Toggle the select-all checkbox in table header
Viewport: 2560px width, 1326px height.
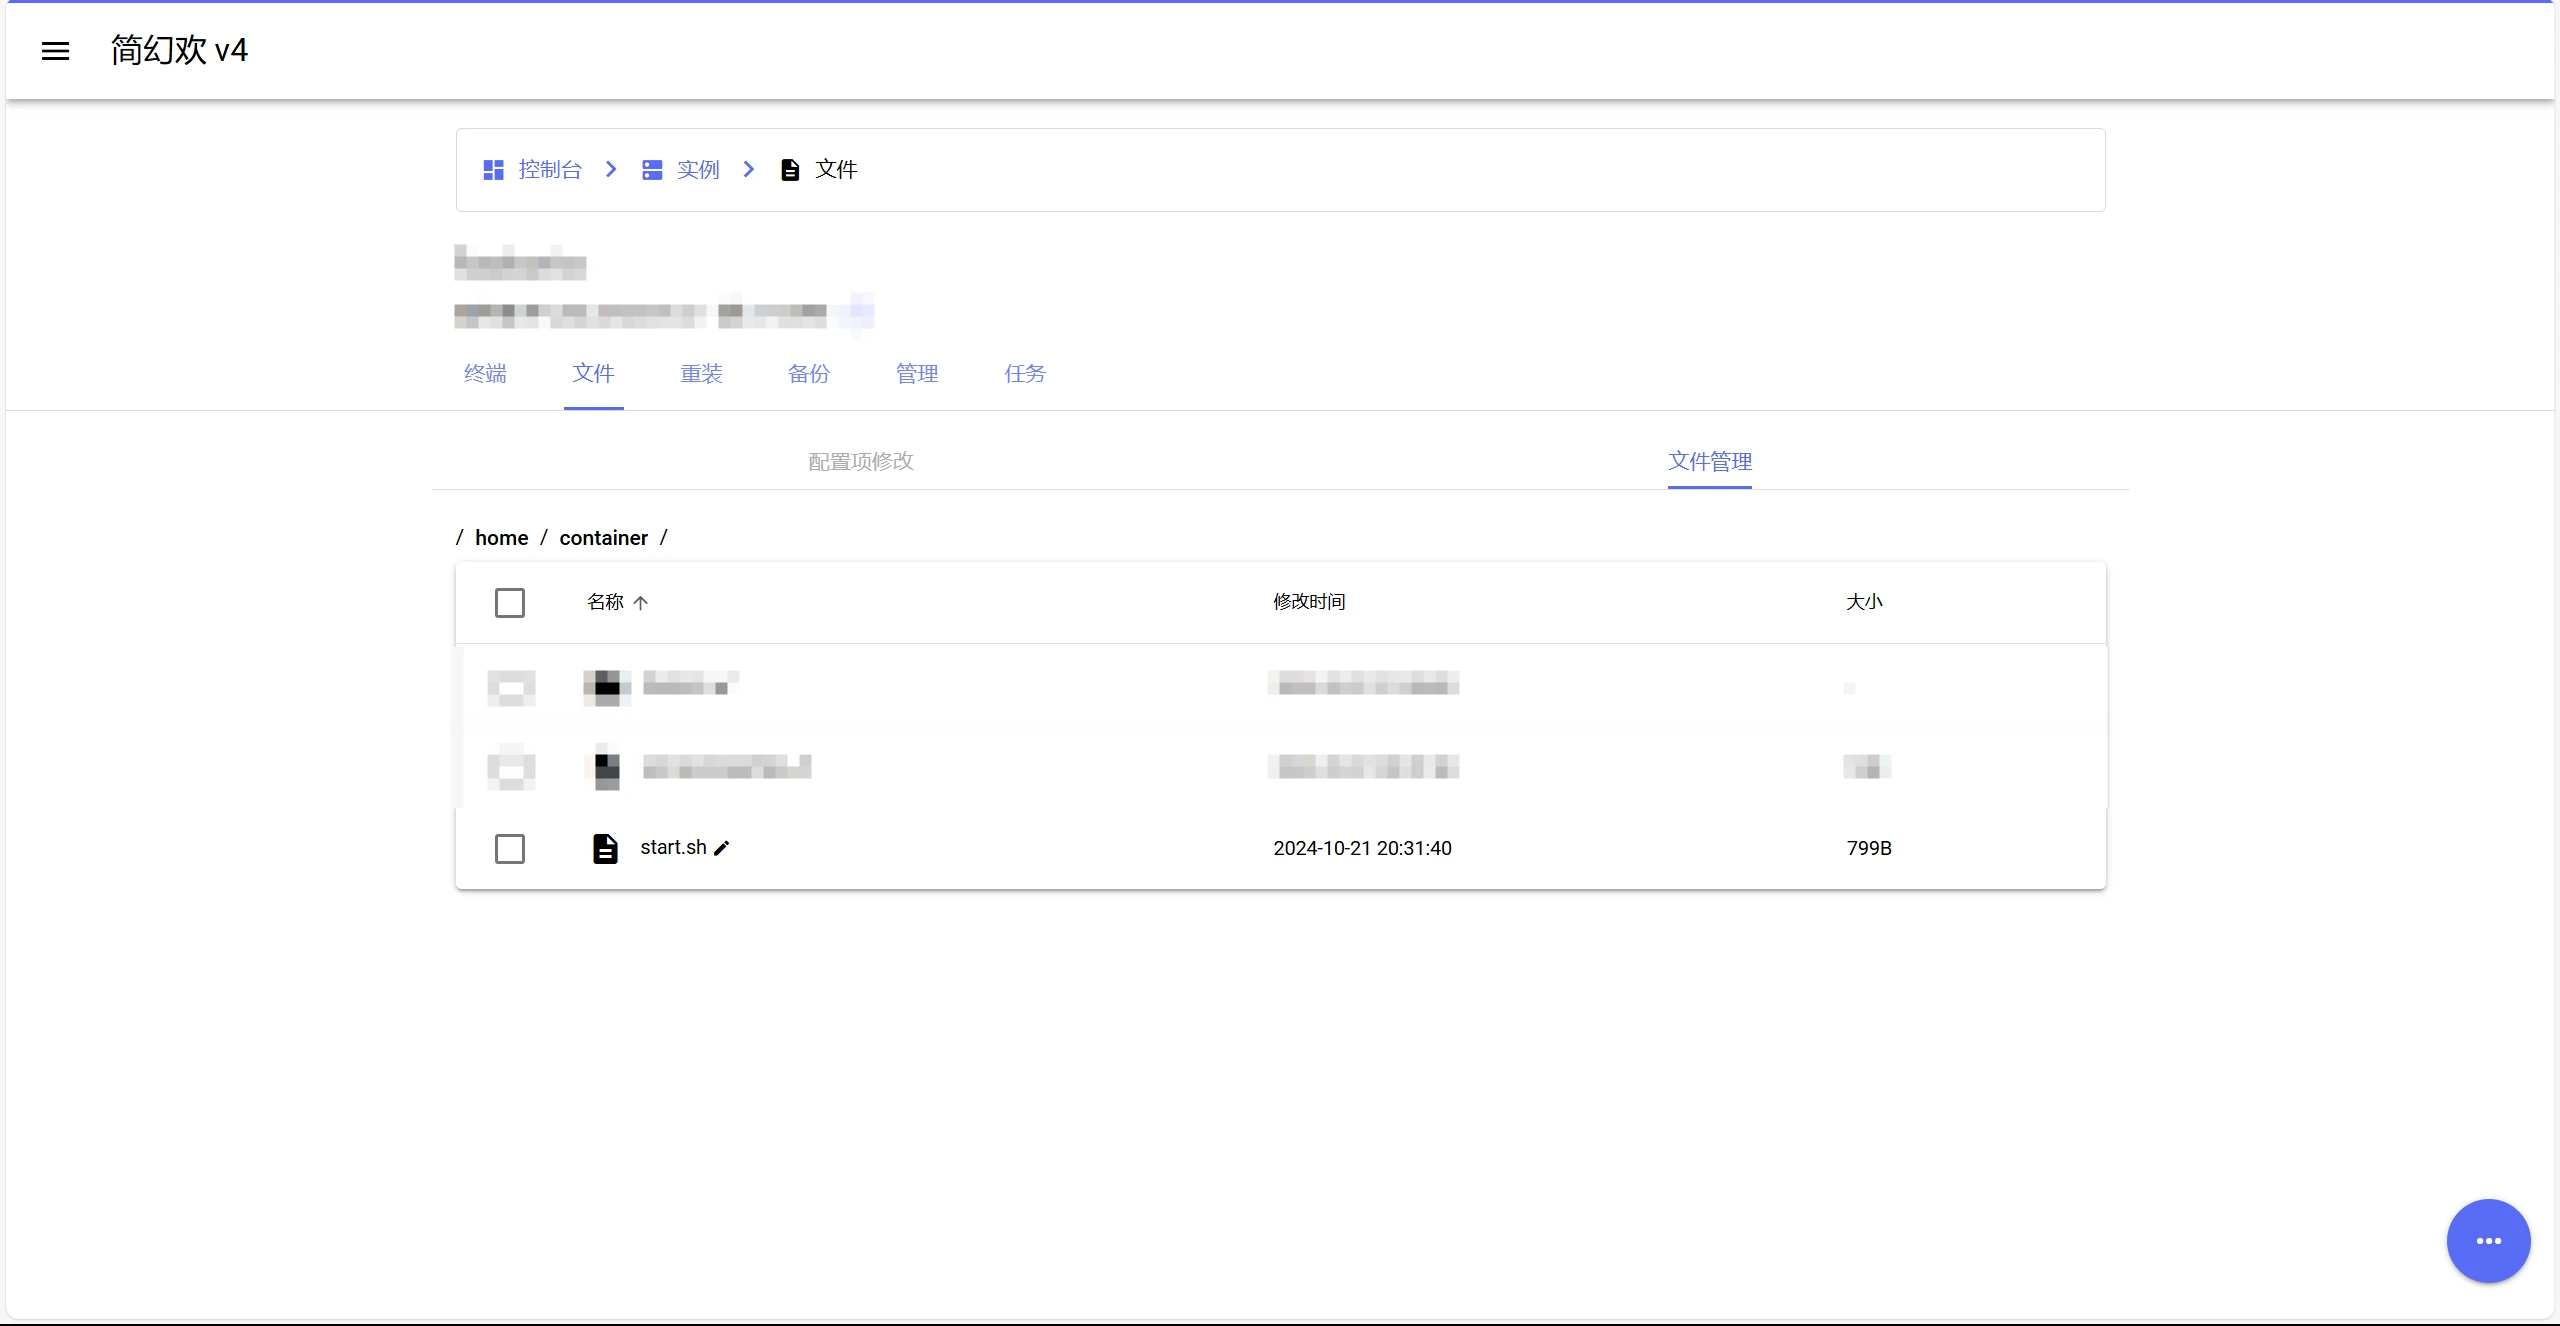pos(510,603)
